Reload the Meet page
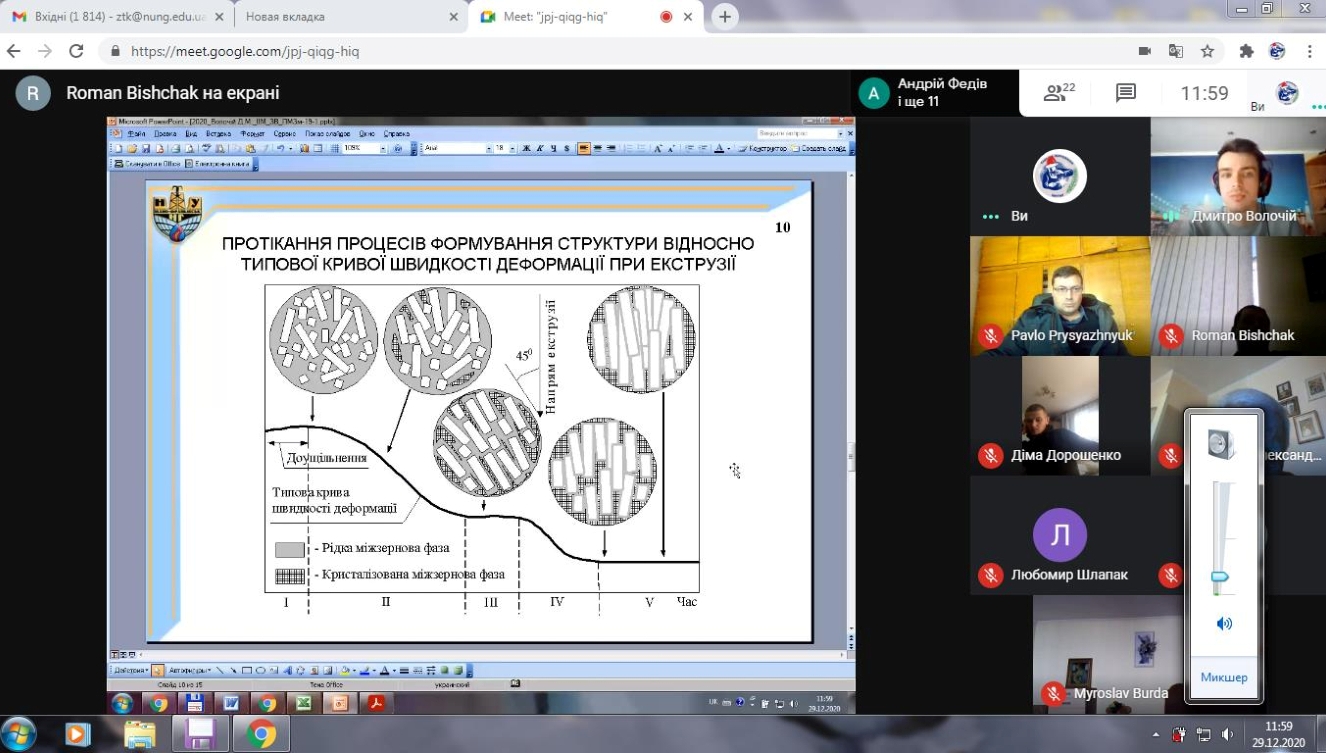Image resolution: width=1326 pixels, height=753 pixels. pyautogui.click(x=76, y=51)
